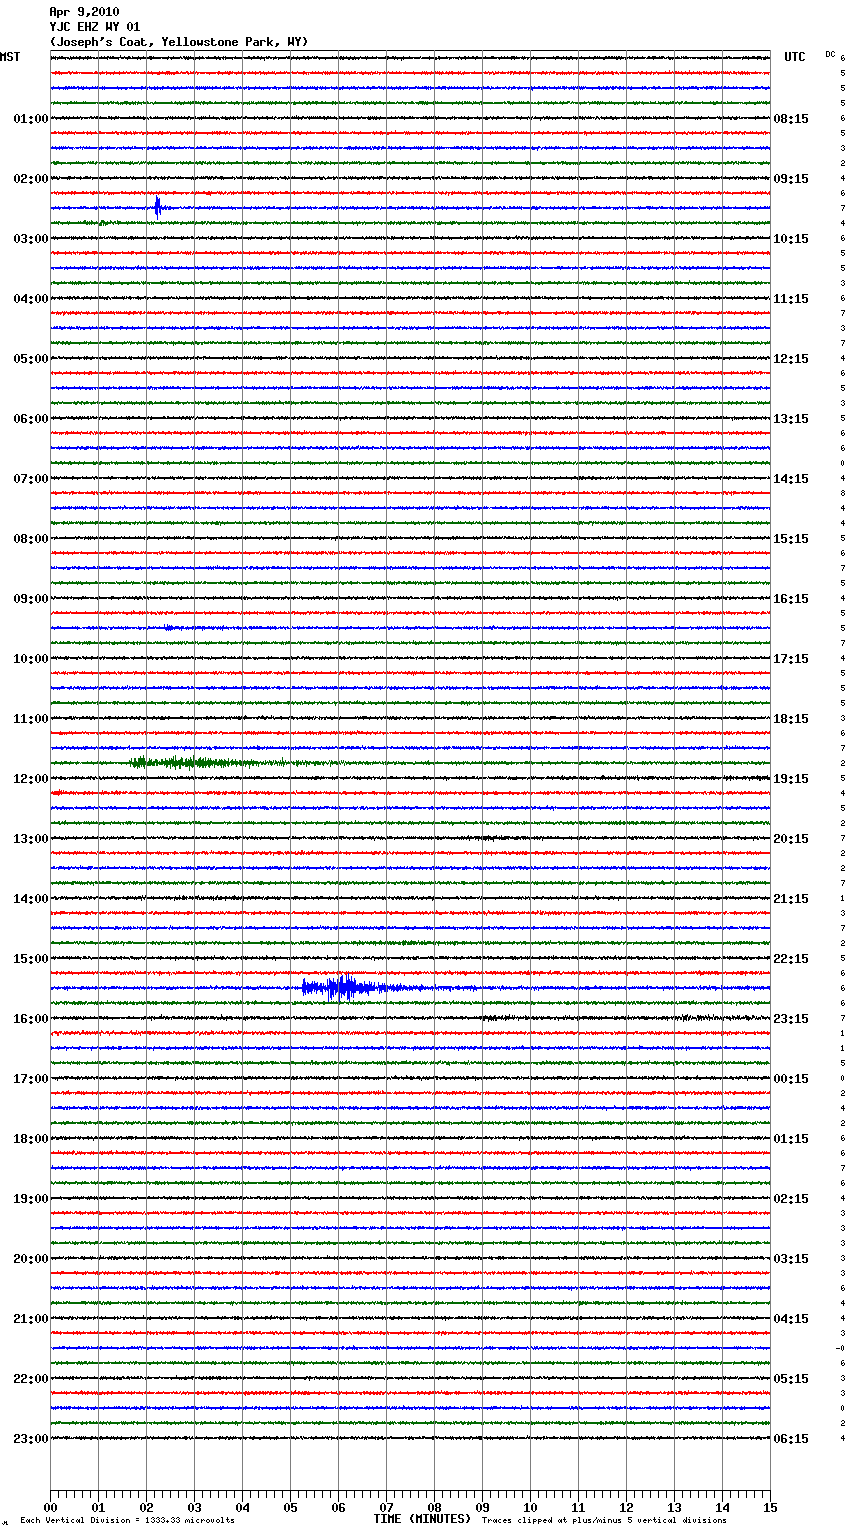
Task: Select the station code "YJC EHZ WY 01"
Action: [95, 27]
